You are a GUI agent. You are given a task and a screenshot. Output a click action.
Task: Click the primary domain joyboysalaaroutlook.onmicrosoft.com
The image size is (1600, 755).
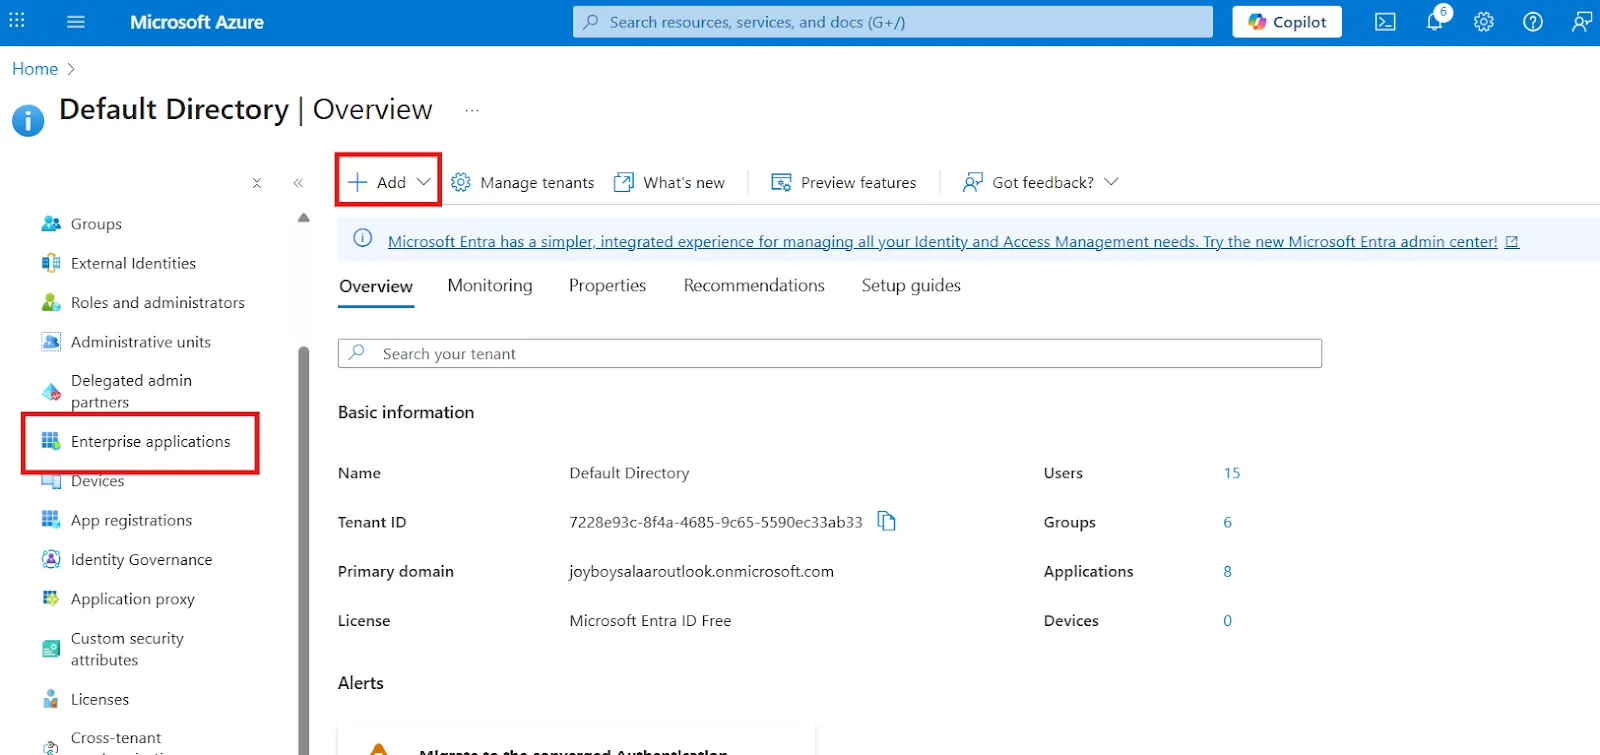pos(701,571)
